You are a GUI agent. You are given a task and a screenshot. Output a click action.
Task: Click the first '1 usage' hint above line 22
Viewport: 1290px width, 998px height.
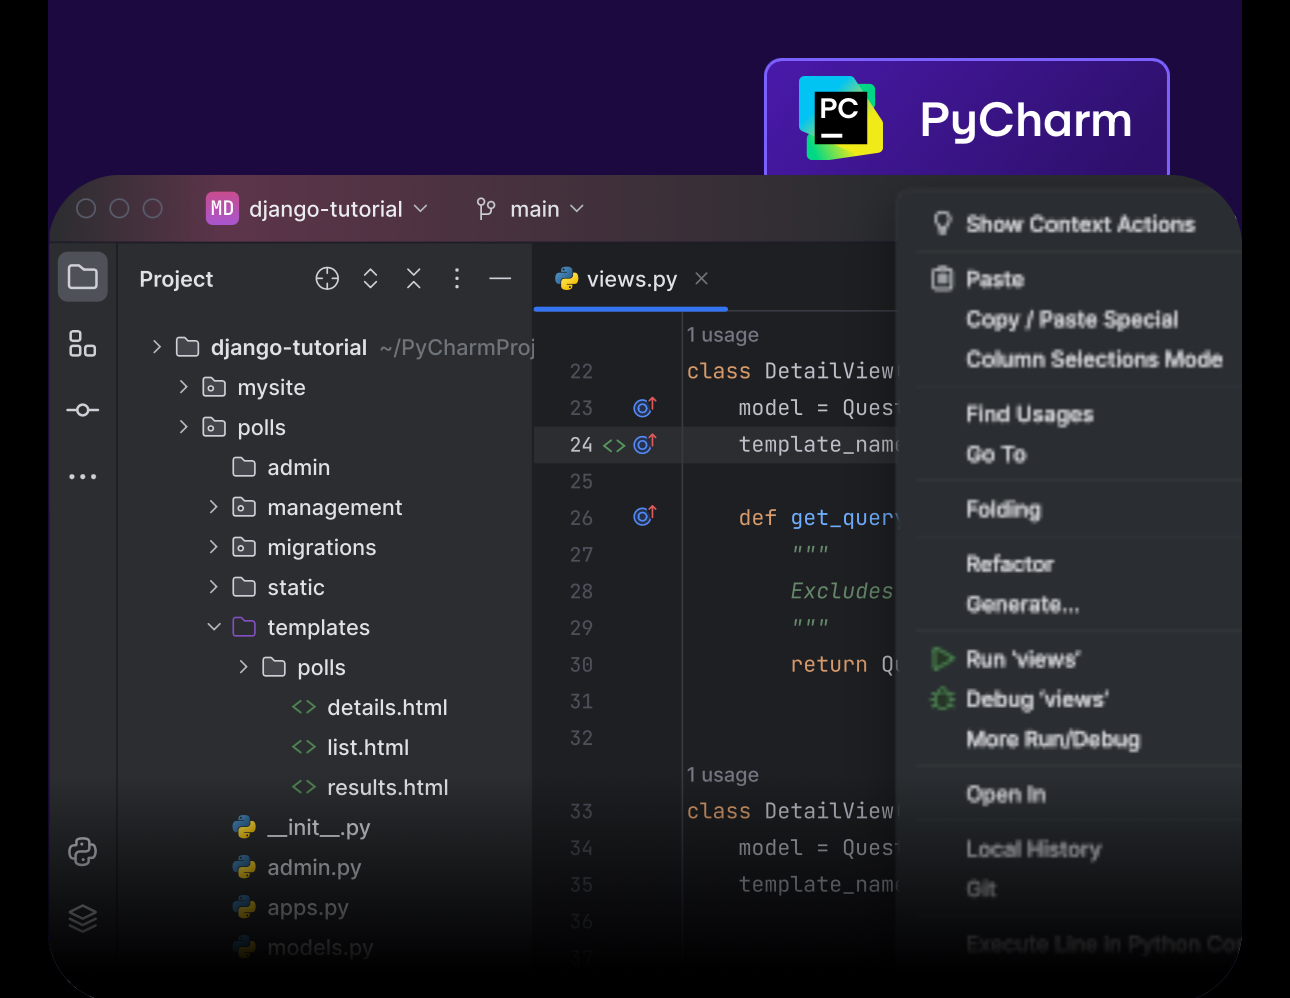[722, 334]
